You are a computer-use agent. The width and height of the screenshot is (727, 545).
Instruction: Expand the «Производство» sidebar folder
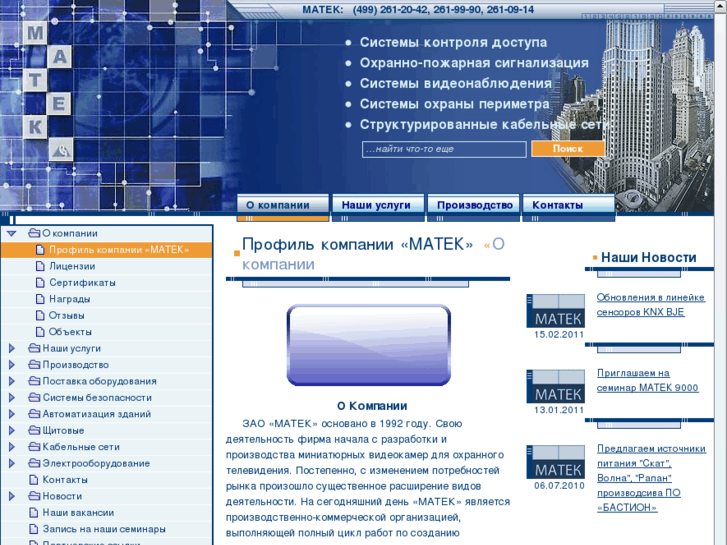(12, 365)
